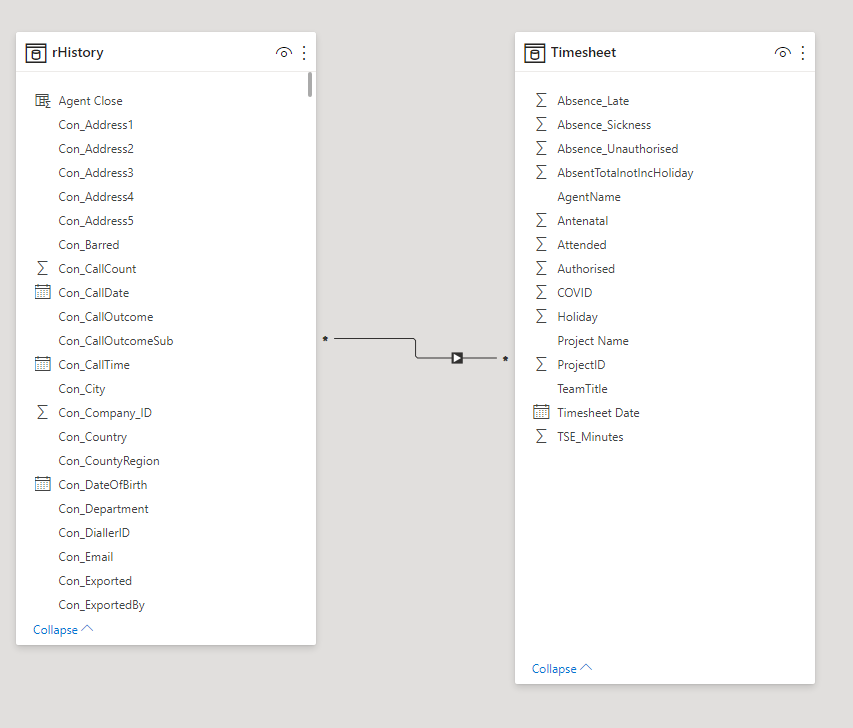Select the Con_Address2 field
The width and height of the screenshot is (853, 728).
pos(96,149)
